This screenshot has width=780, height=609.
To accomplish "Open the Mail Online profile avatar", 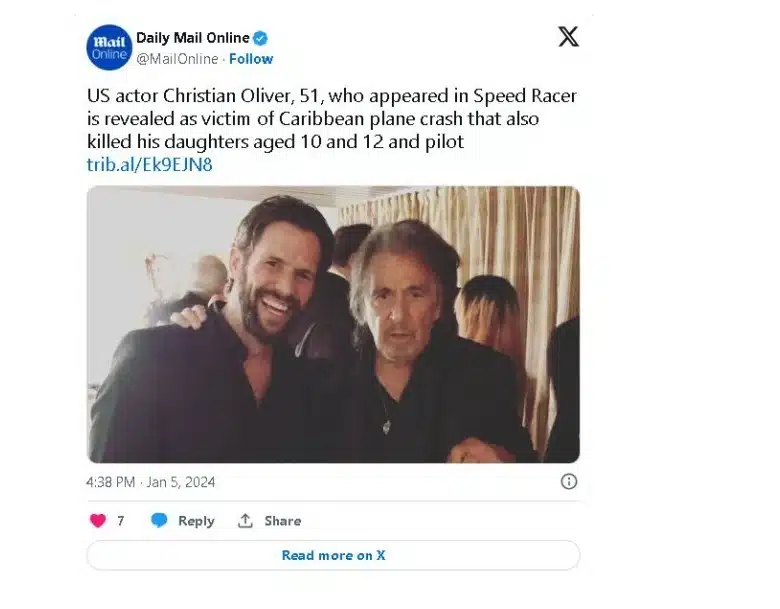I will pyautogui.click(x=109, y=48).
